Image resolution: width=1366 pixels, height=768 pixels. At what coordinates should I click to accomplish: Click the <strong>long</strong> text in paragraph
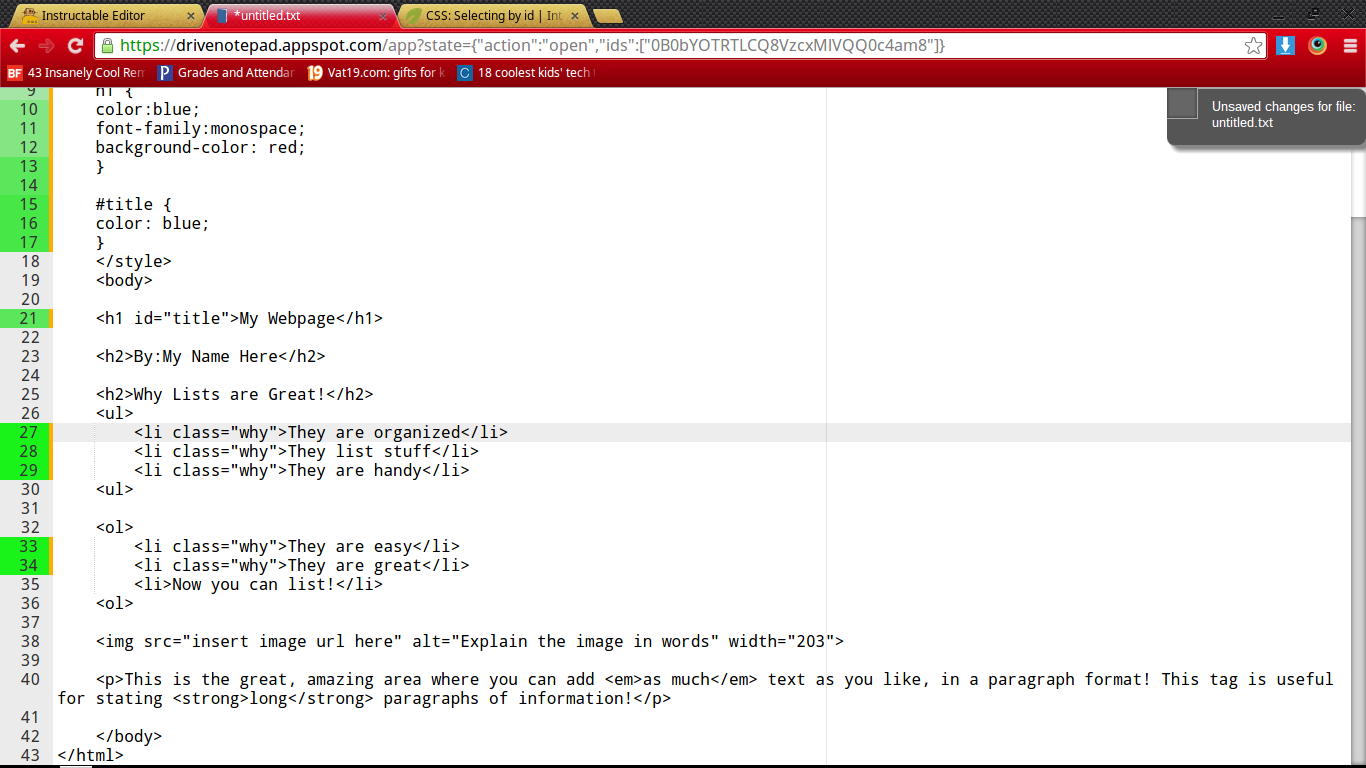pos(272,698)
